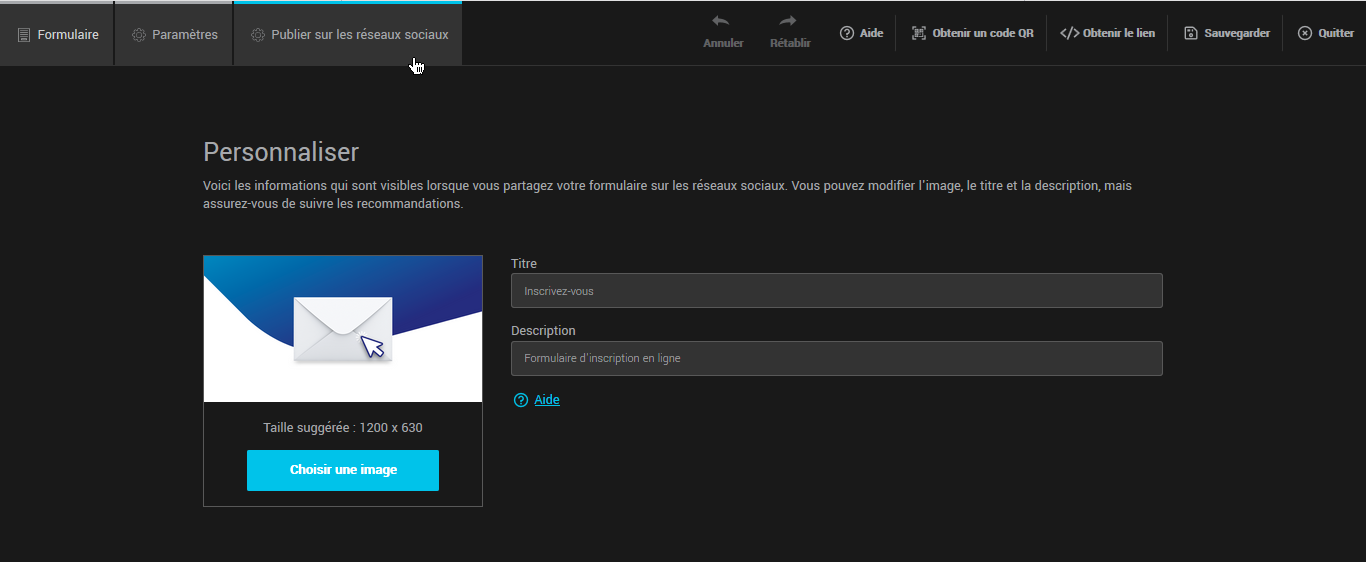Click into the Description text field
The height and width of the screenshot is (562, 1366).
tap(836, 358)
